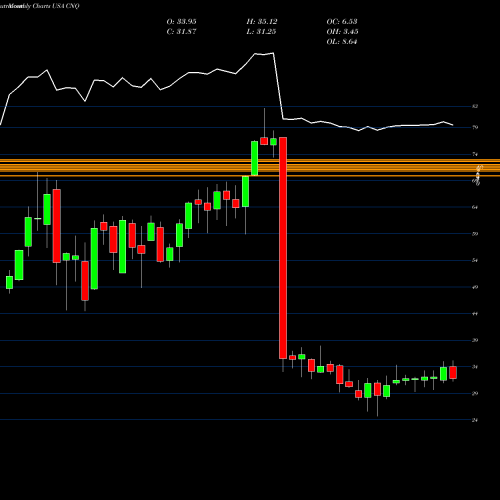Image resolution: width=500 pixels, height=500 pixels.
Task: Select the 59 price axis label
Action: pyautogui.click(x=475, y=234)
